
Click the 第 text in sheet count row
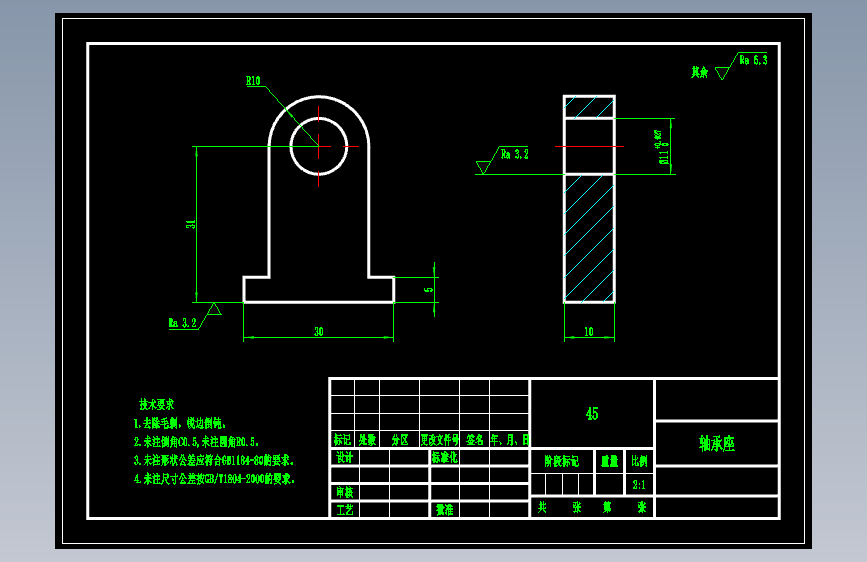607,507
